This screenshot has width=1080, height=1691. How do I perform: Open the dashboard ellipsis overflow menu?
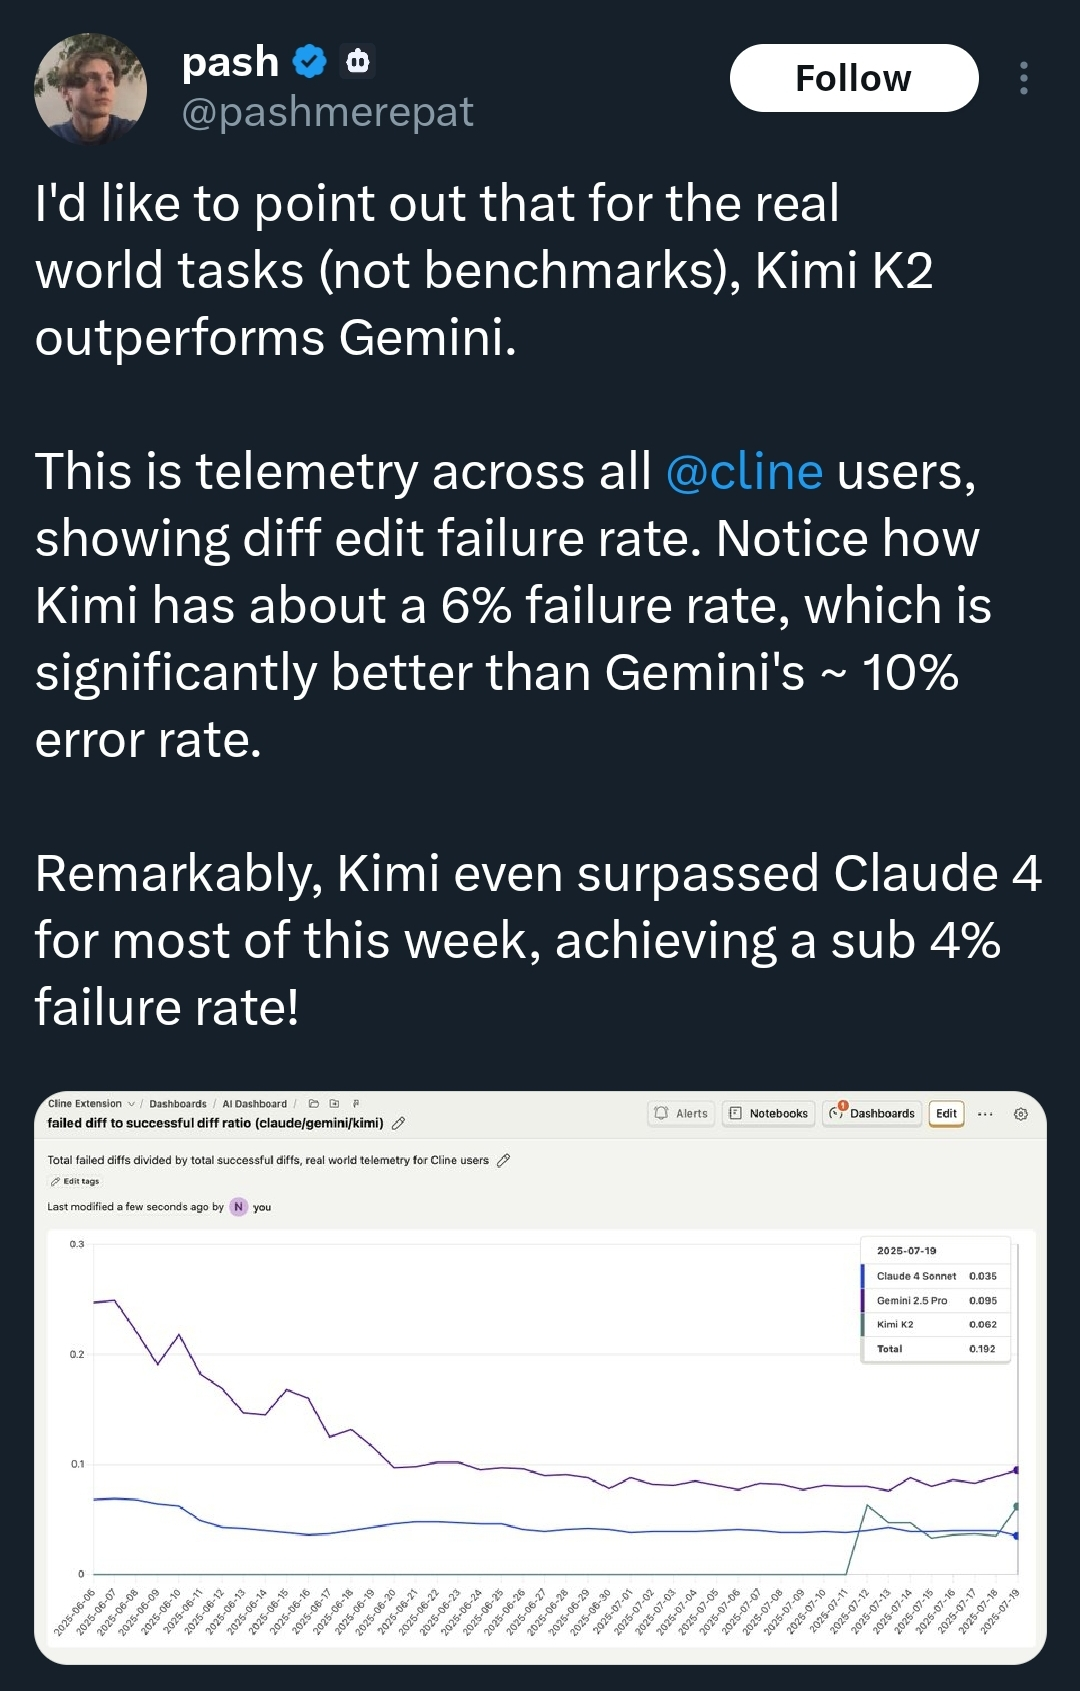(985, 1113)
